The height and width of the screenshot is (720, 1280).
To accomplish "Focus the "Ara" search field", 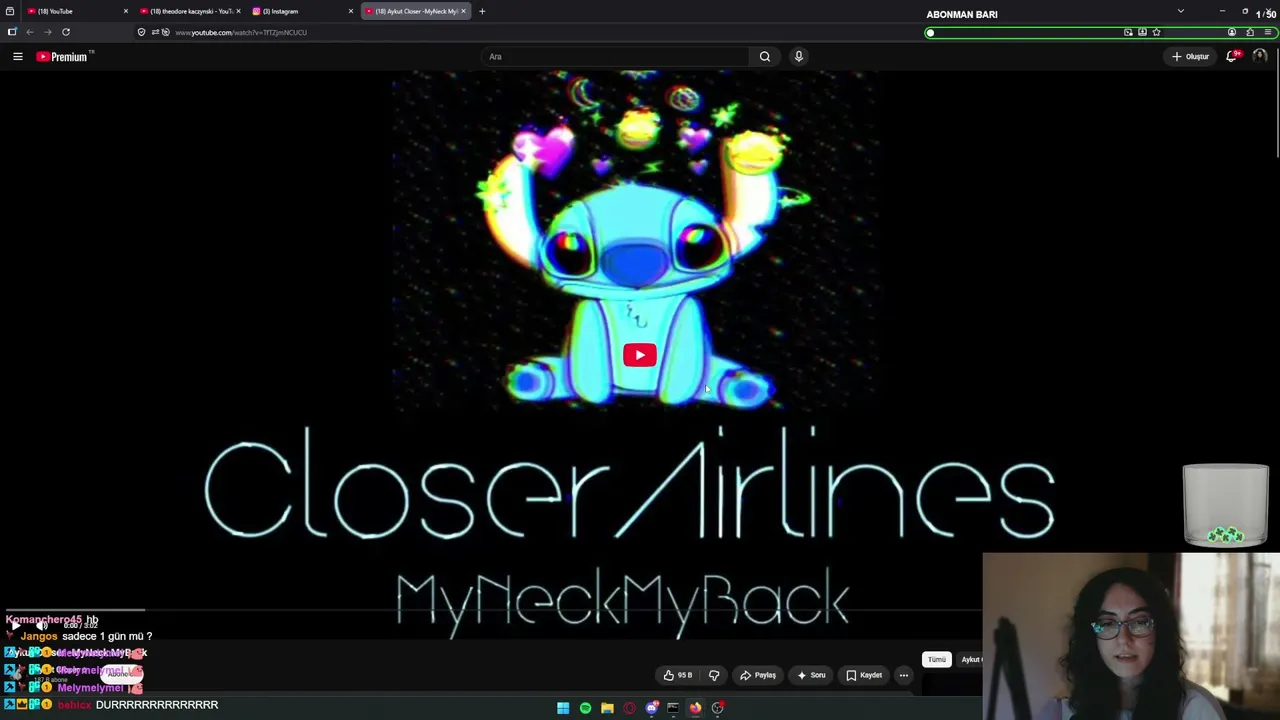I will [616, 57].
